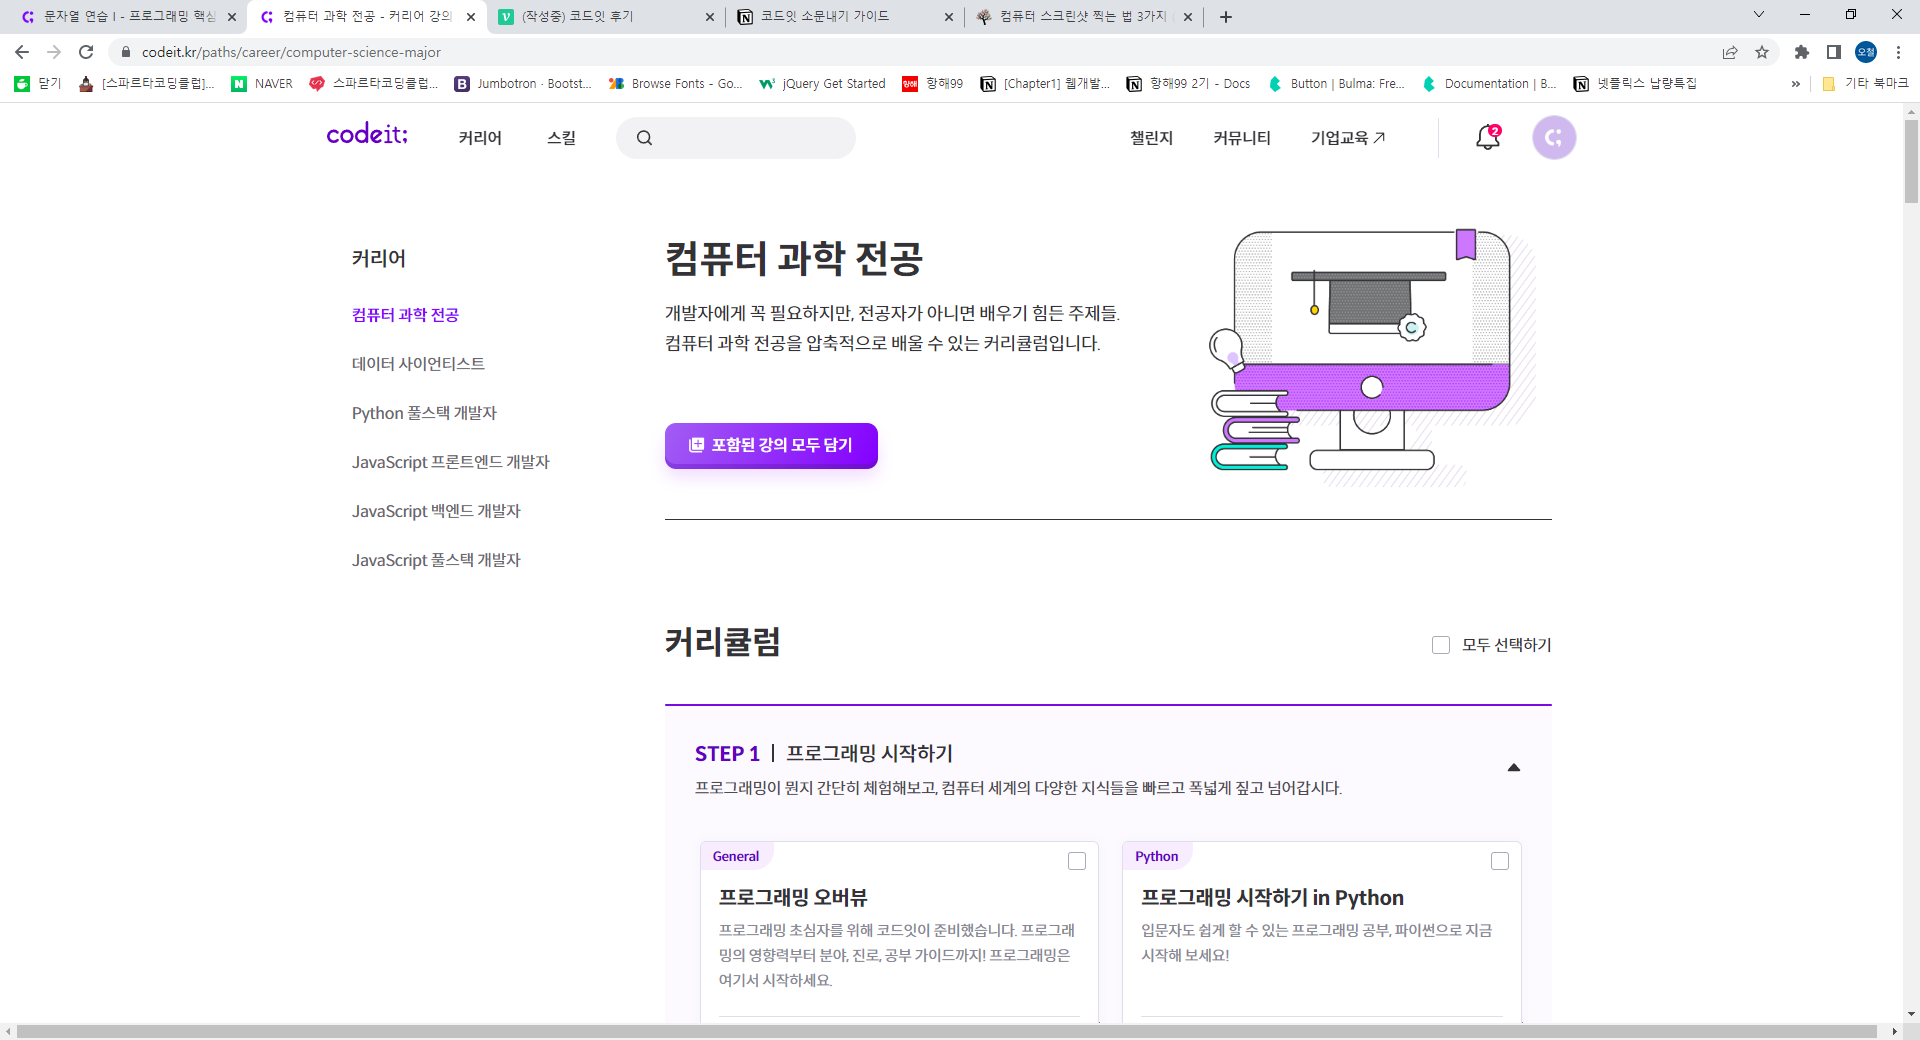Click the Python category tag
This screenshot has height=1040, width=1920.
point(1156,857)
